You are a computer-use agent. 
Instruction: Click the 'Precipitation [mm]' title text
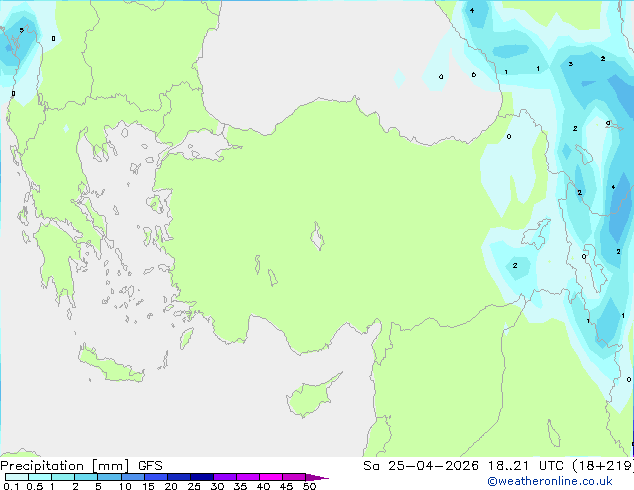65,466
